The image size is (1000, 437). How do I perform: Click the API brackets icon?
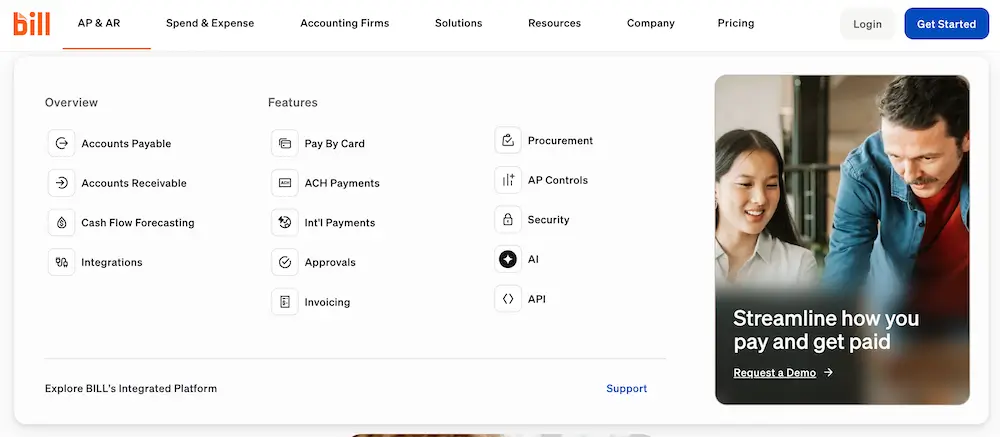coord(508,299)
